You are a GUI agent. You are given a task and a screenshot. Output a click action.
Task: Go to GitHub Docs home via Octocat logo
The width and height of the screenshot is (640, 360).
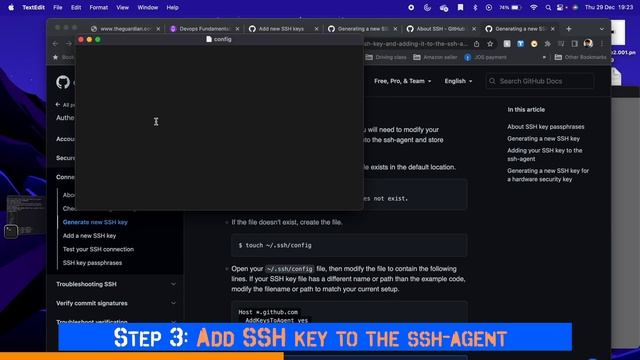[63, 82]
